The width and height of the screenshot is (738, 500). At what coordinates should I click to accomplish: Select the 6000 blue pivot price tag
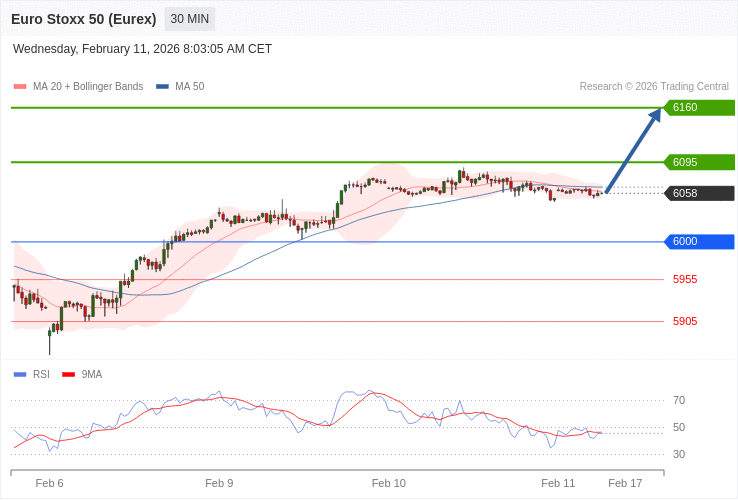(x=699, y=241)
